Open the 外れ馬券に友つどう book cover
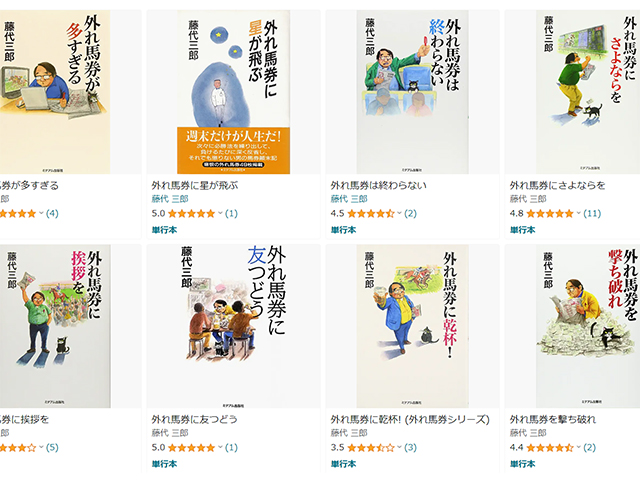This screenshot has width=640, height=480. click(x=233, y=326)
